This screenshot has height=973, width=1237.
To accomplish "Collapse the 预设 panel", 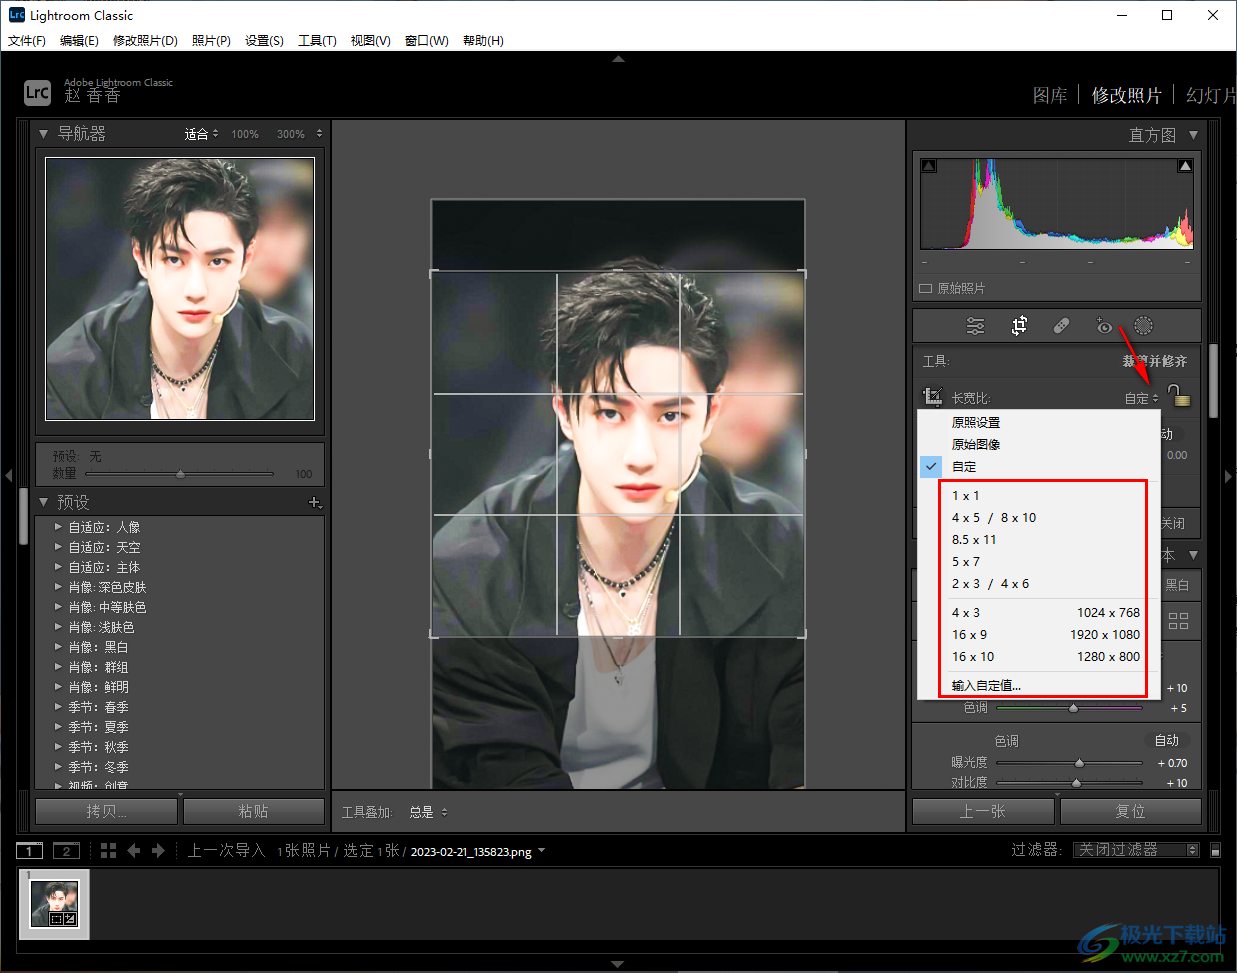I will click(44, 502).
